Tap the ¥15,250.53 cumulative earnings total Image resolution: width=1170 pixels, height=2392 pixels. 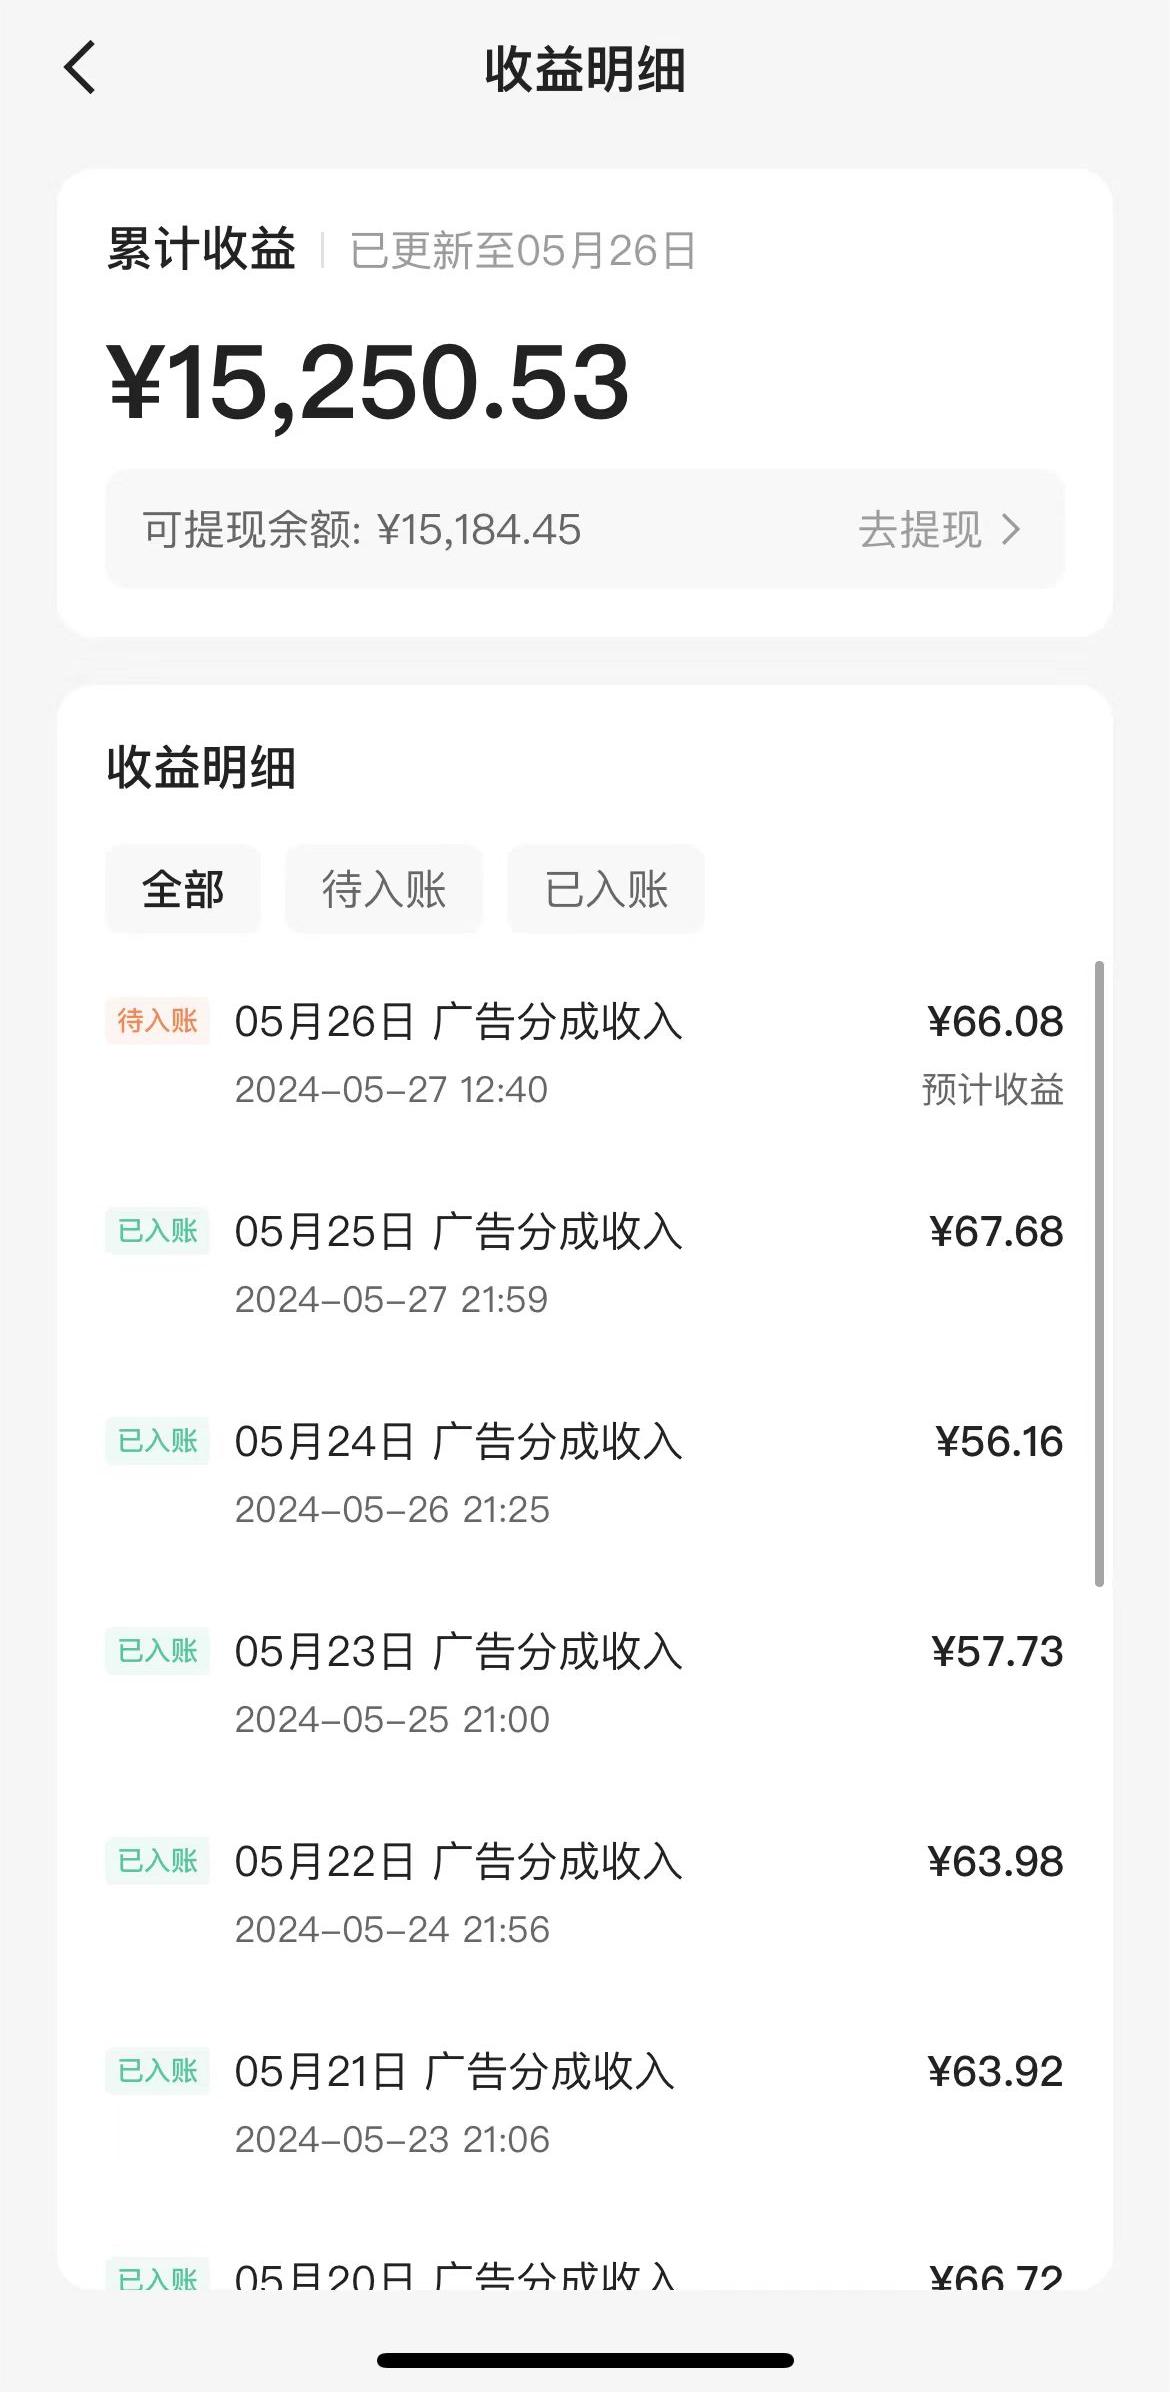tap(369, 383)
